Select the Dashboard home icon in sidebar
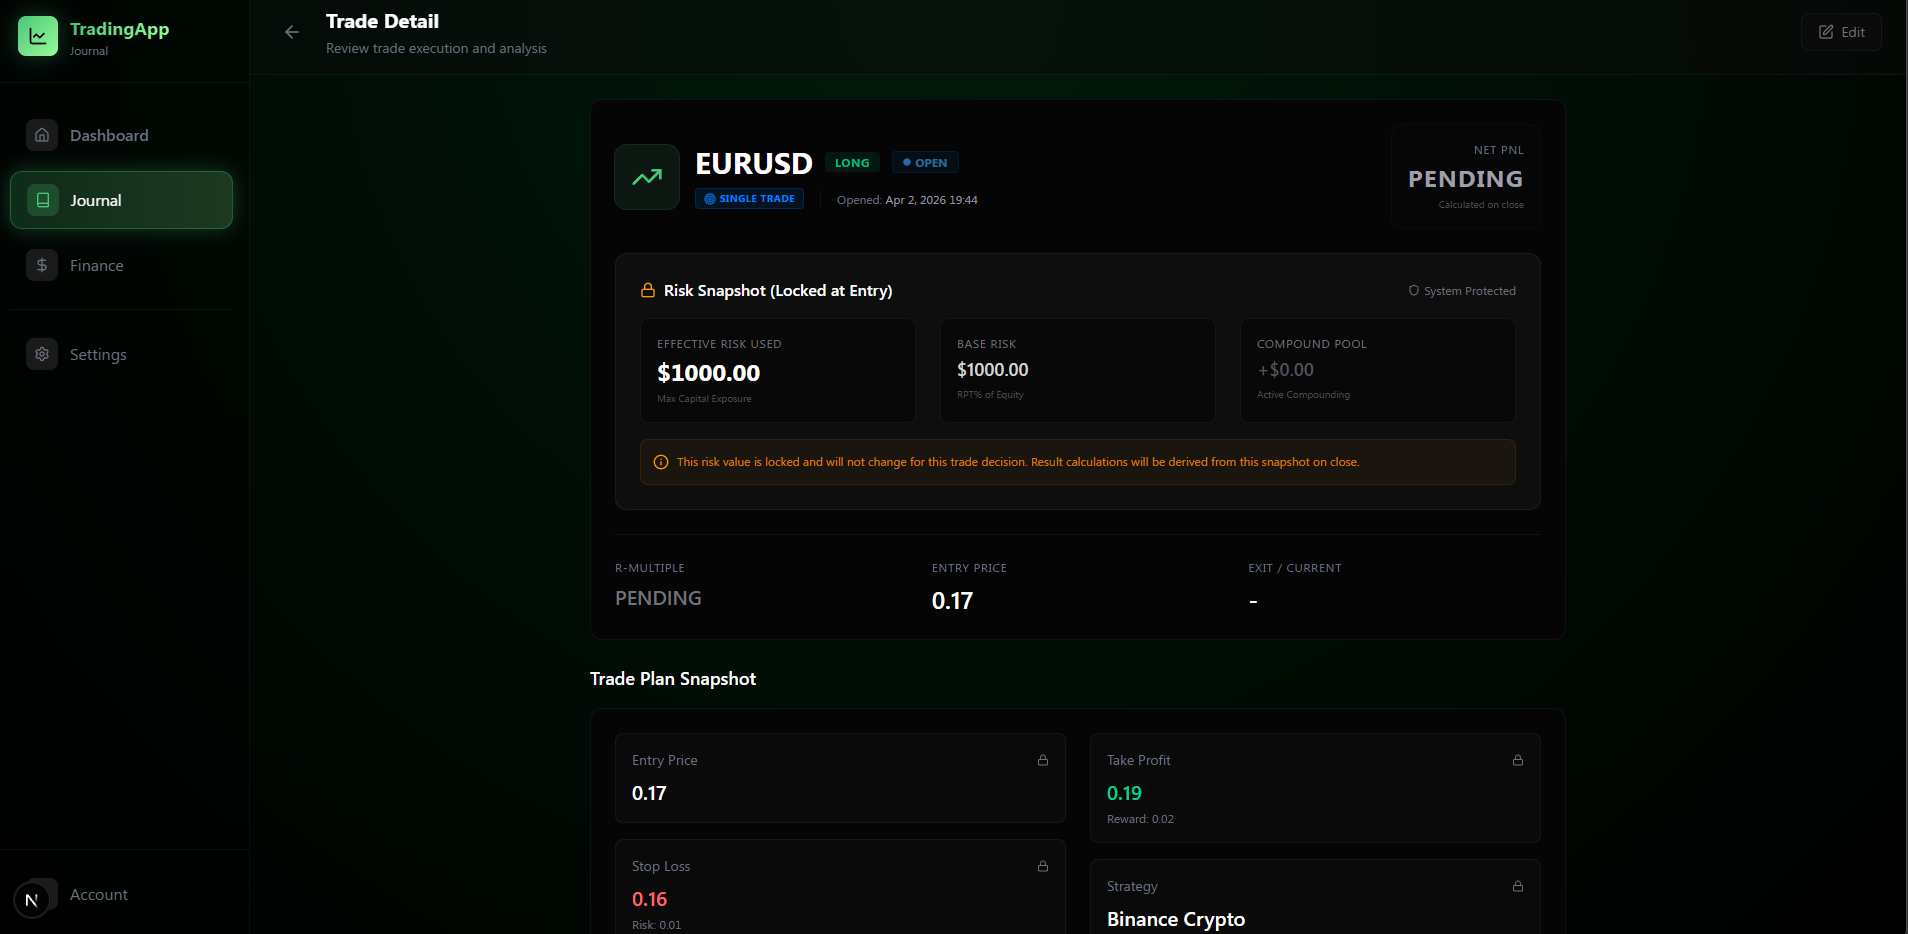 pos(42,134)
